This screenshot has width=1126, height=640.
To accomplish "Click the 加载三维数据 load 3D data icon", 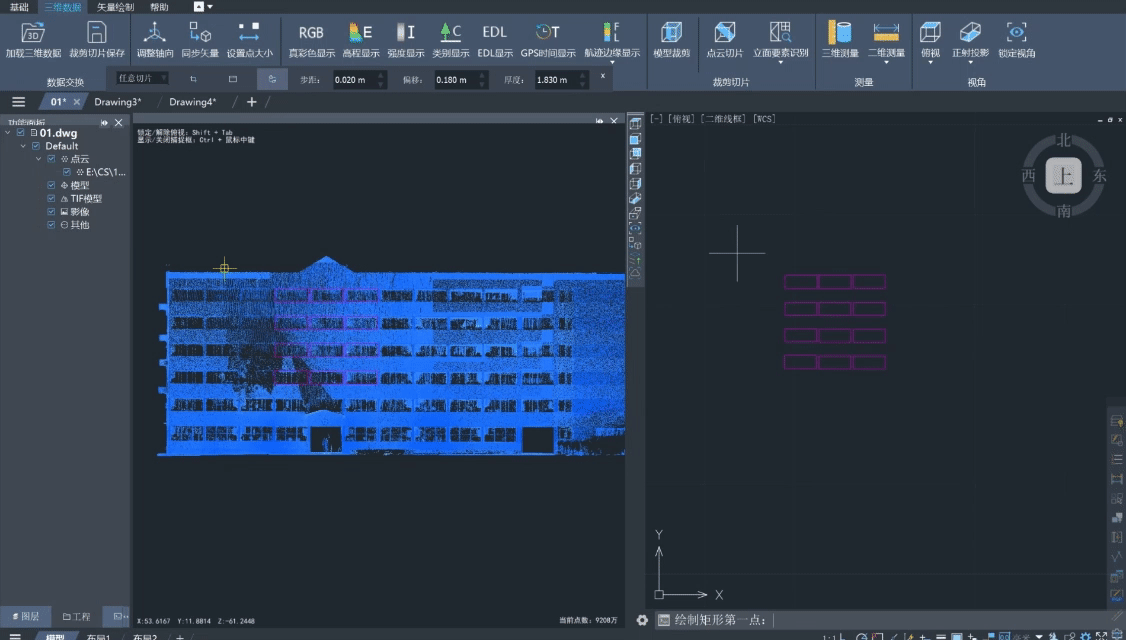I will [x=33, y=33].
